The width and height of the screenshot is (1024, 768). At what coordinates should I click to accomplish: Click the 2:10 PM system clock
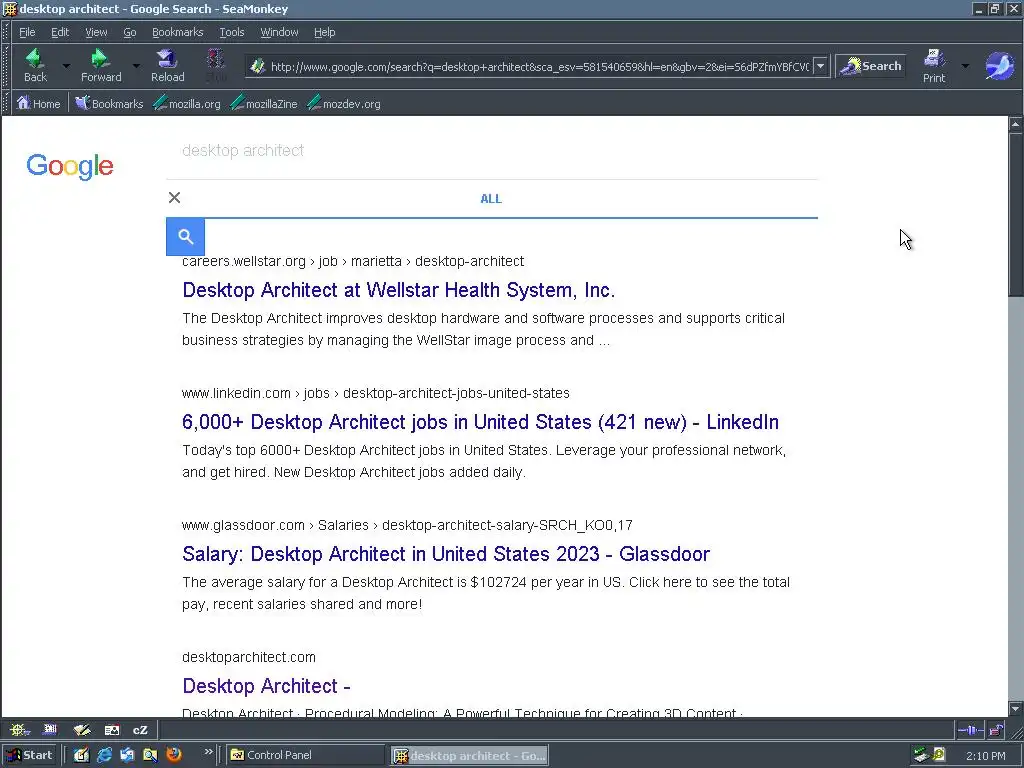point(985,756)
